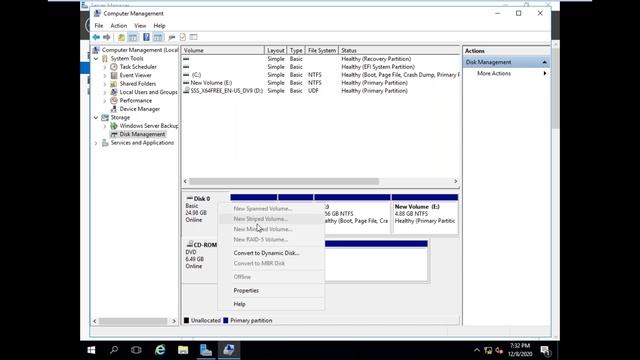This screenshot has height=360, width=640.
Task: Expand the Performance node
Action: [x=105, y=100]
